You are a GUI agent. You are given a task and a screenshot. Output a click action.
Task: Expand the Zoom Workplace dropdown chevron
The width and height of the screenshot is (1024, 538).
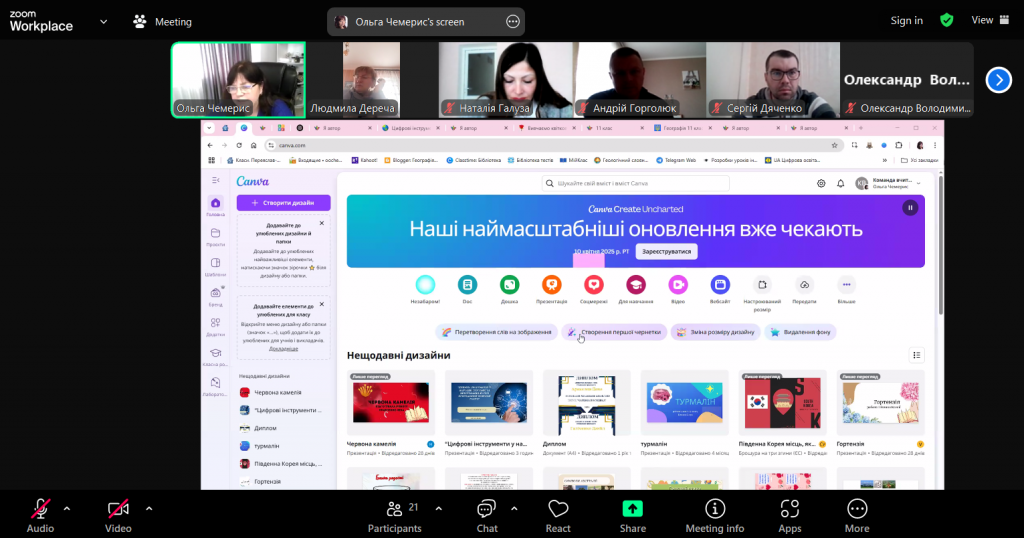point(103,22)
